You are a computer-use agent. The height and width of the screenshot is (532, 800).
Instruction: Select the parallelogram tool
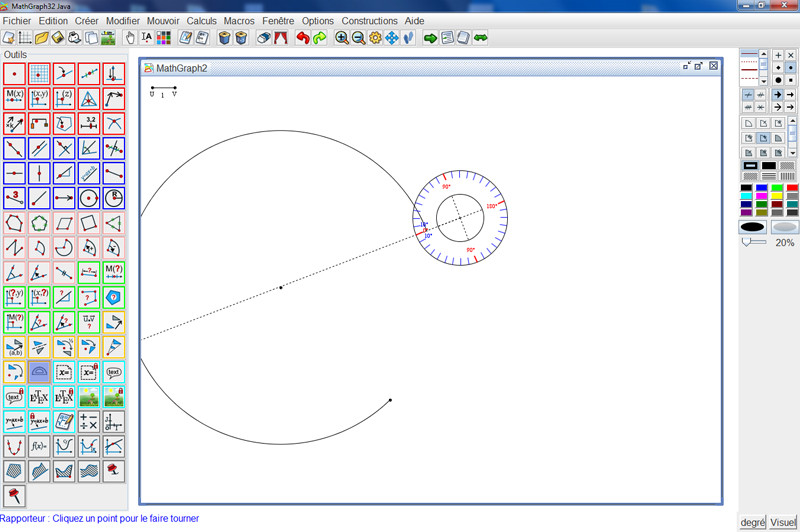point(64,223)
